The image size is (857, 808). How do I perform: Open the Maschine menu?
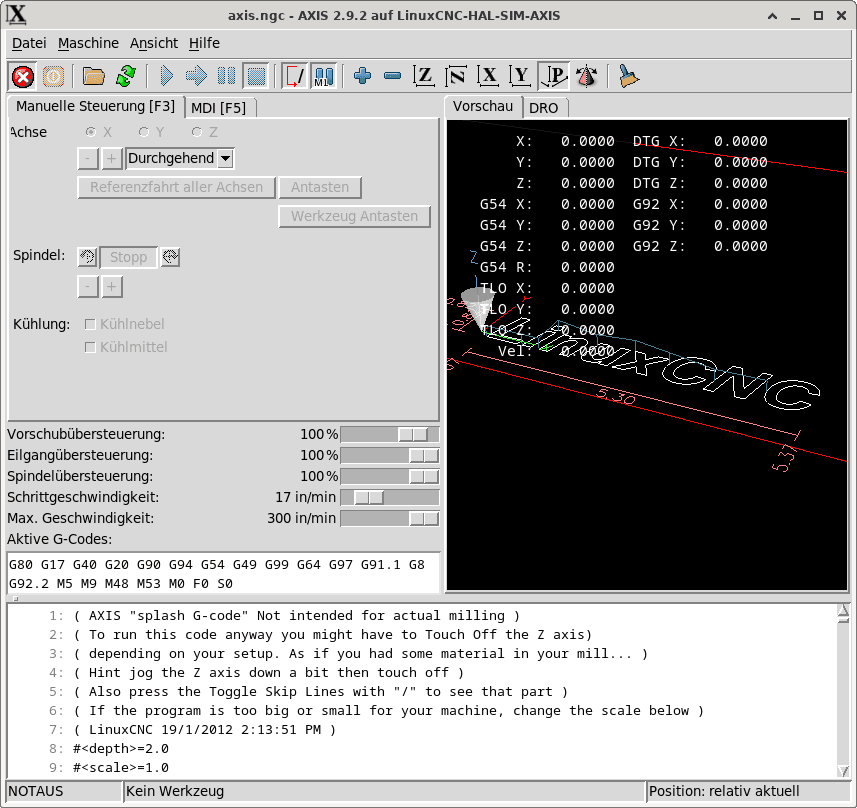click(88, 43)
